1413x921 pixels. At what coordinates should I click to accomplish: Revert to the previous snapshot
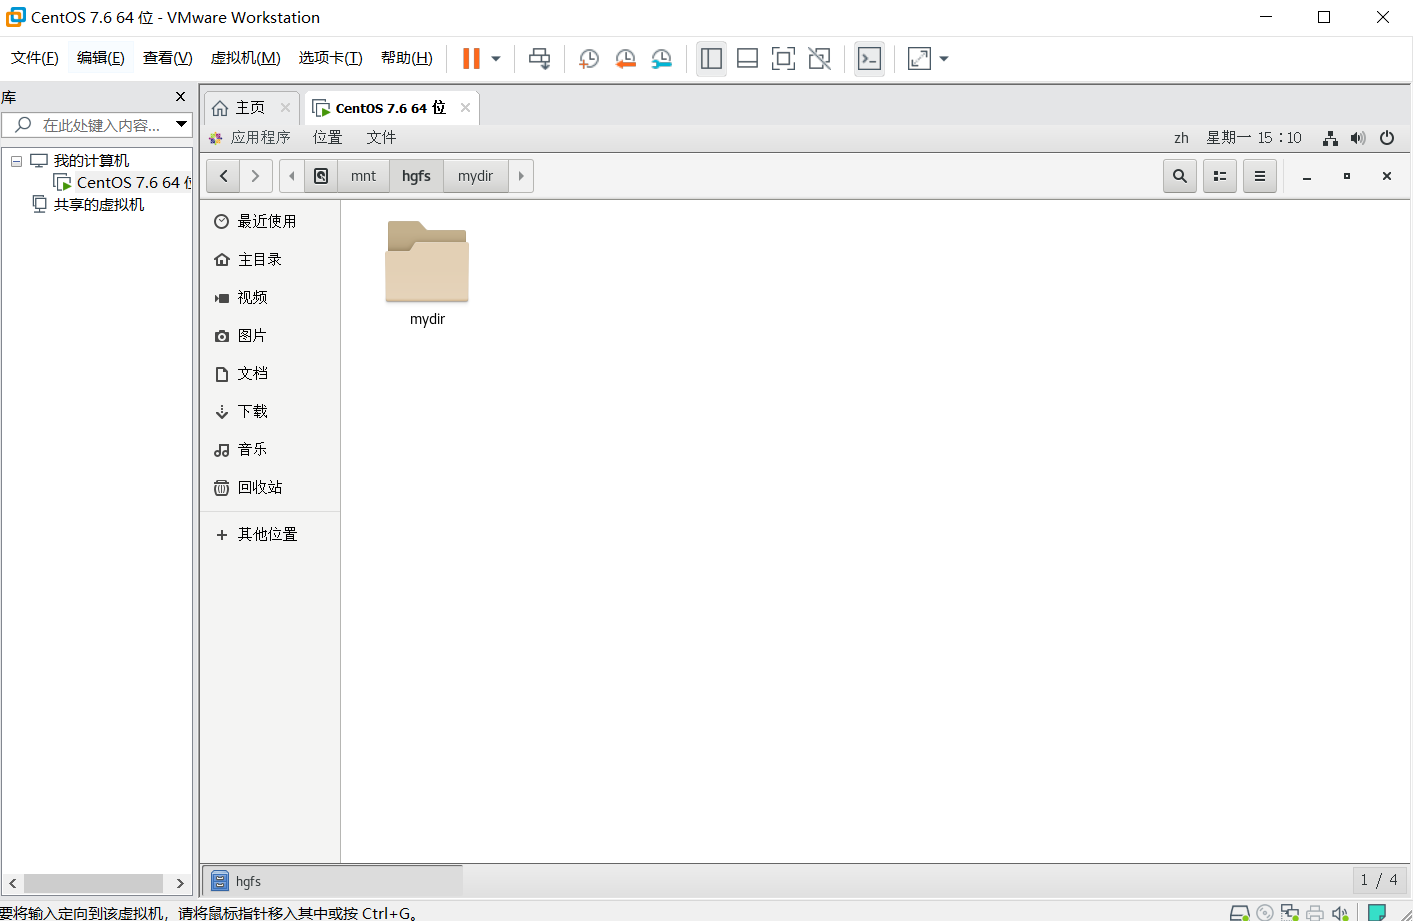click(x=625, y=59)
